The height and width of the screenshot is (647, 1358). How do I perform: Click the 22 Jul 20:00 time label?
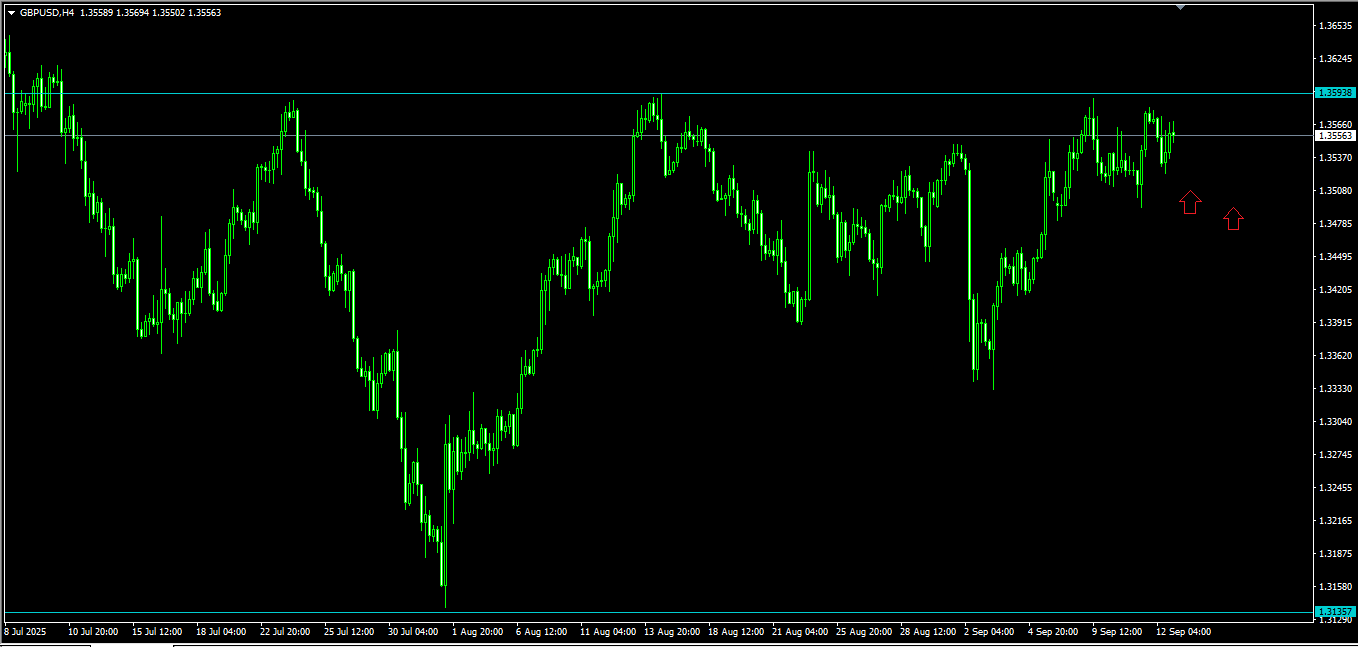coord(285,632)
